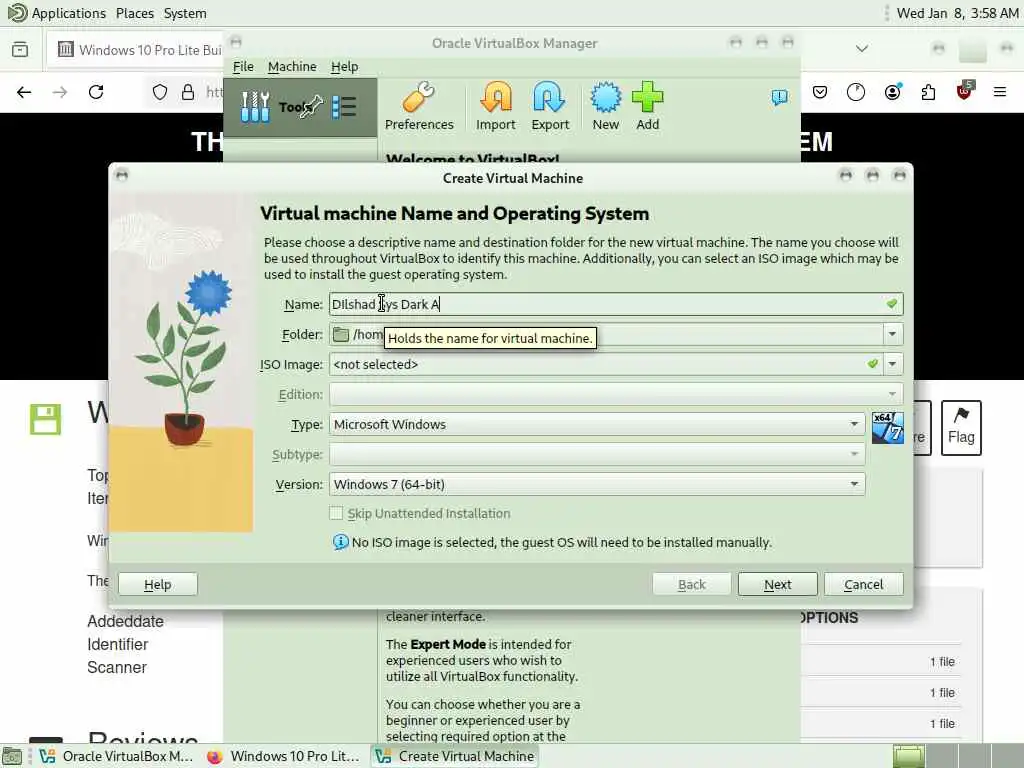Open the Places menu in top panel
Image resolution: width=1024 pixels, height=768 pixels.
point(135,13)
